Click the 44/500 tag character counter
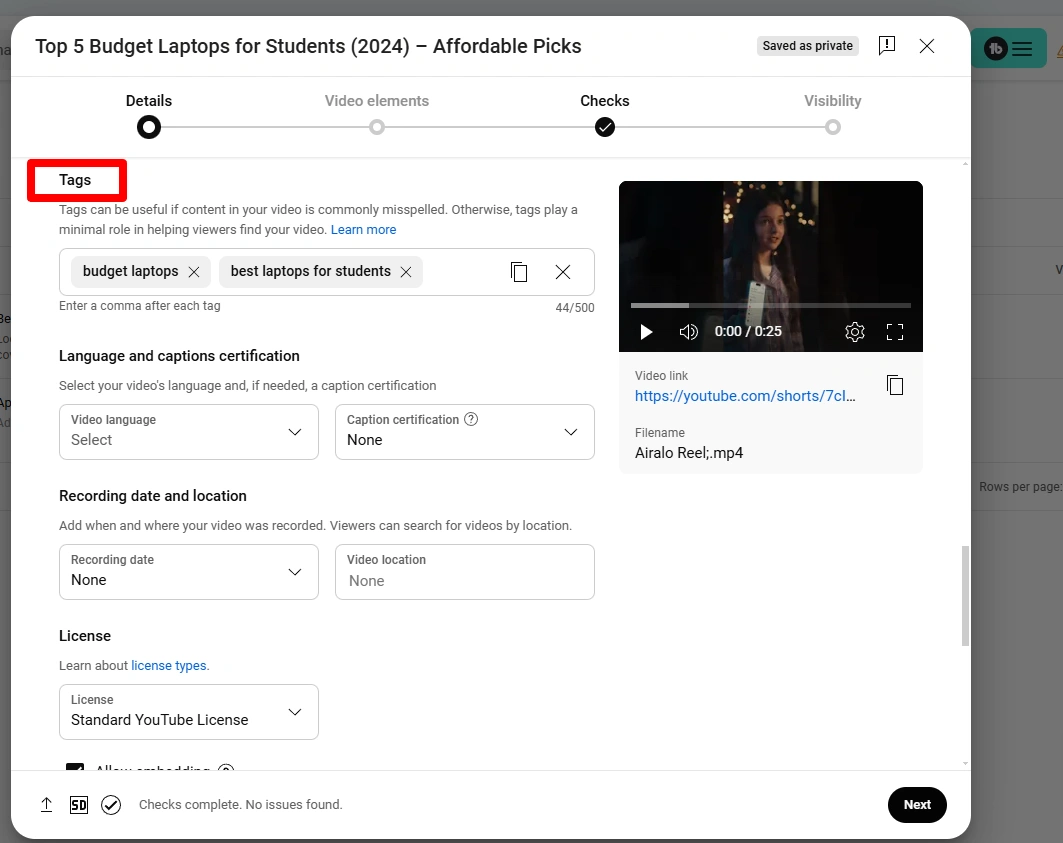 click(x=574, y=307)
